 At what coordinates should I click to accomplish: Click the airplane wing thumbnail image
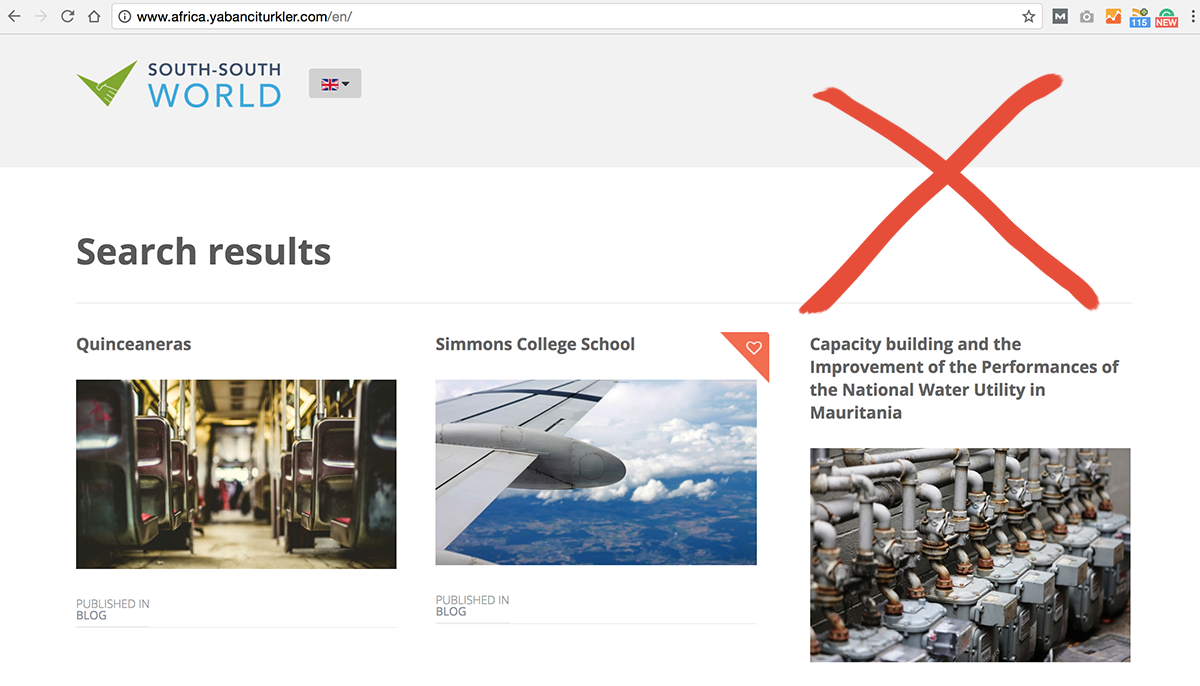click(596, 472)
